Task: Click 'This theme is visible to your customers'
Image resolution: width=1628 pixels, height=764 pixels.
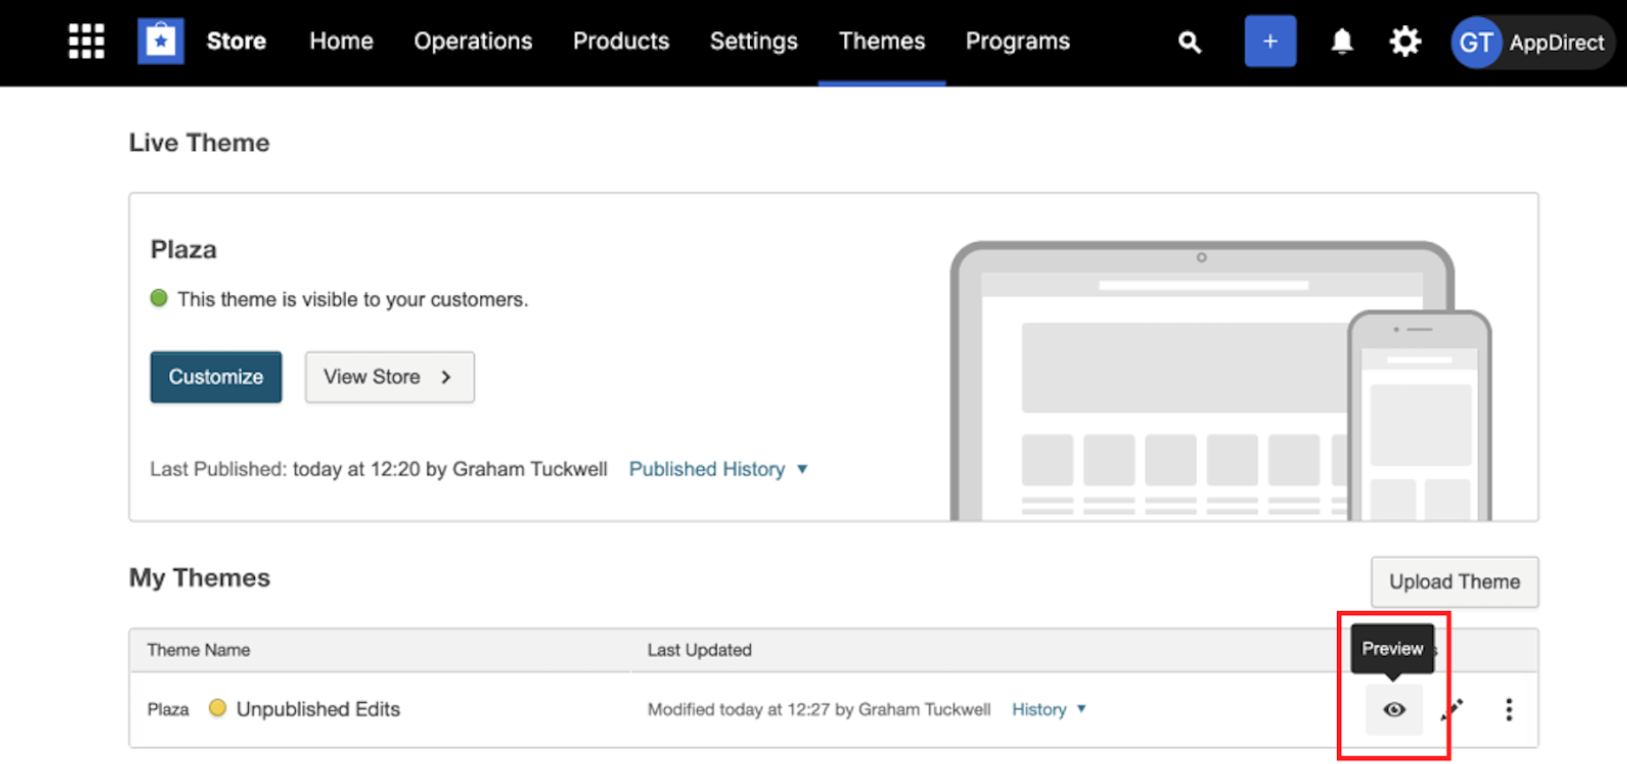Action: [x=352, y=299]
